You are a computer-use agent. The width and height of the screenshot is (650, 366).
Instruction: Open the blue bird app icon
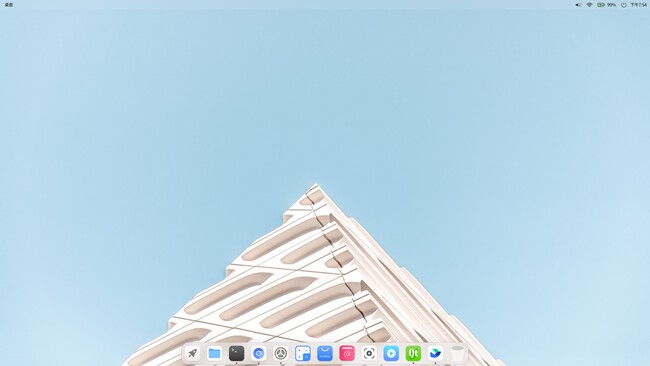435,354
